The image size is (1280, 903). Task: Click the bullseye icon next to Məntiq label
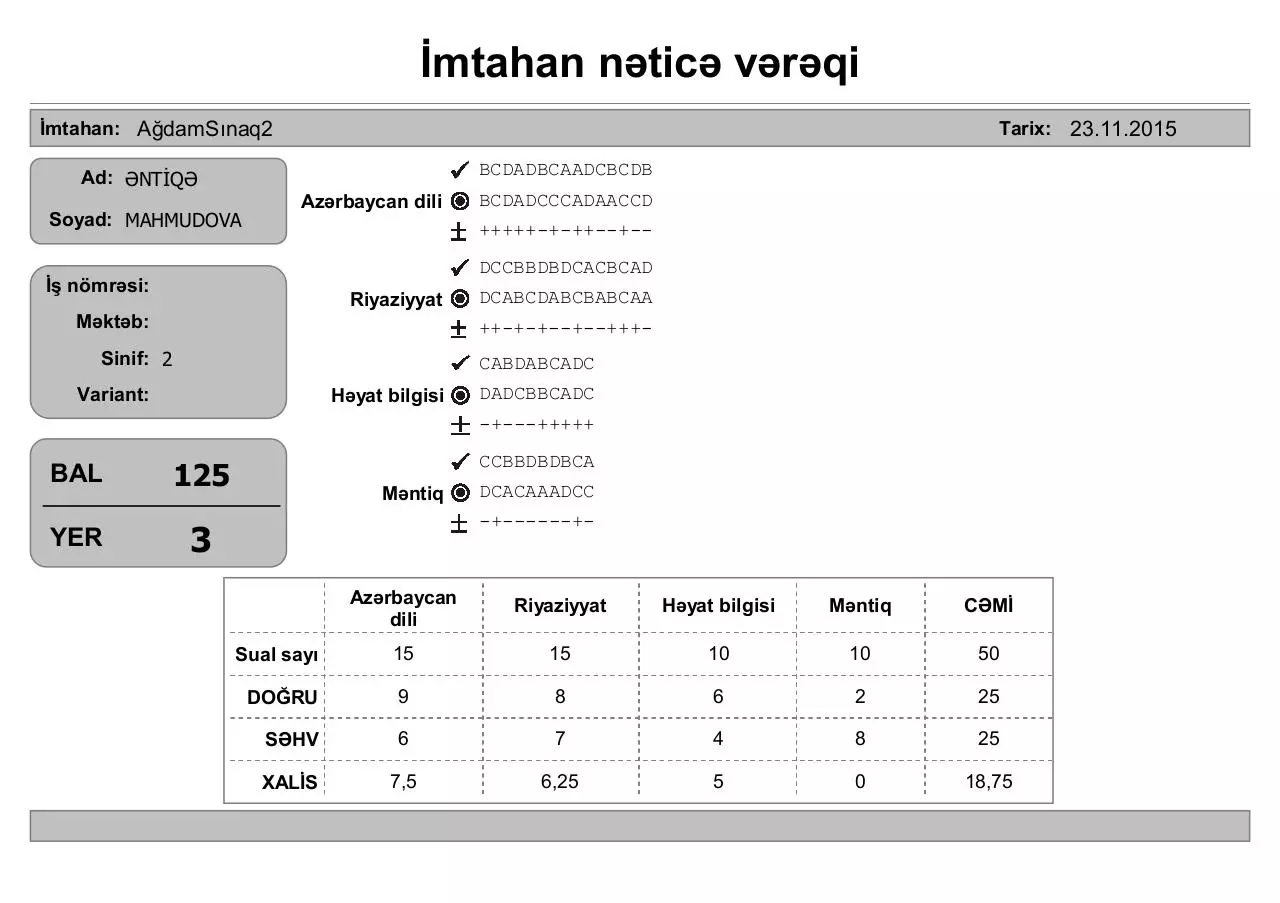[460, 492]
